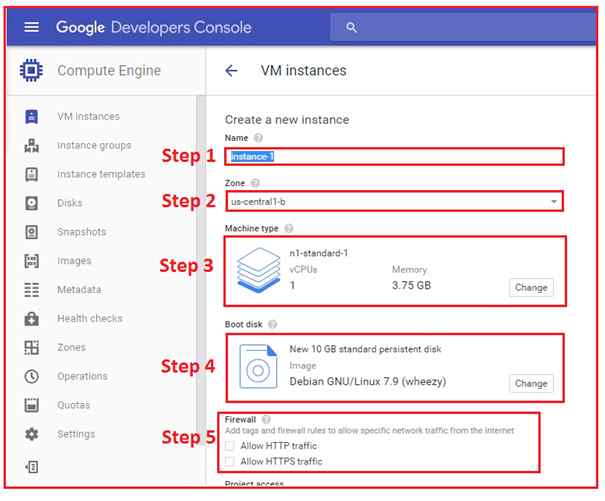Click the 3.75 GB memory value
This screenshot has width=605, height=501.
pyautogui.click(x=411, y=286)
